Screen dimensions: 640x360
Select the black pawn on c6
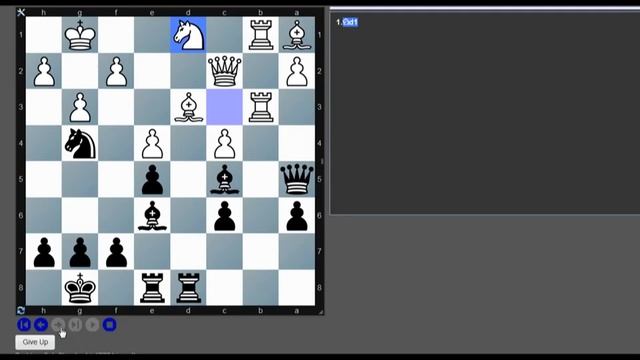224,215
